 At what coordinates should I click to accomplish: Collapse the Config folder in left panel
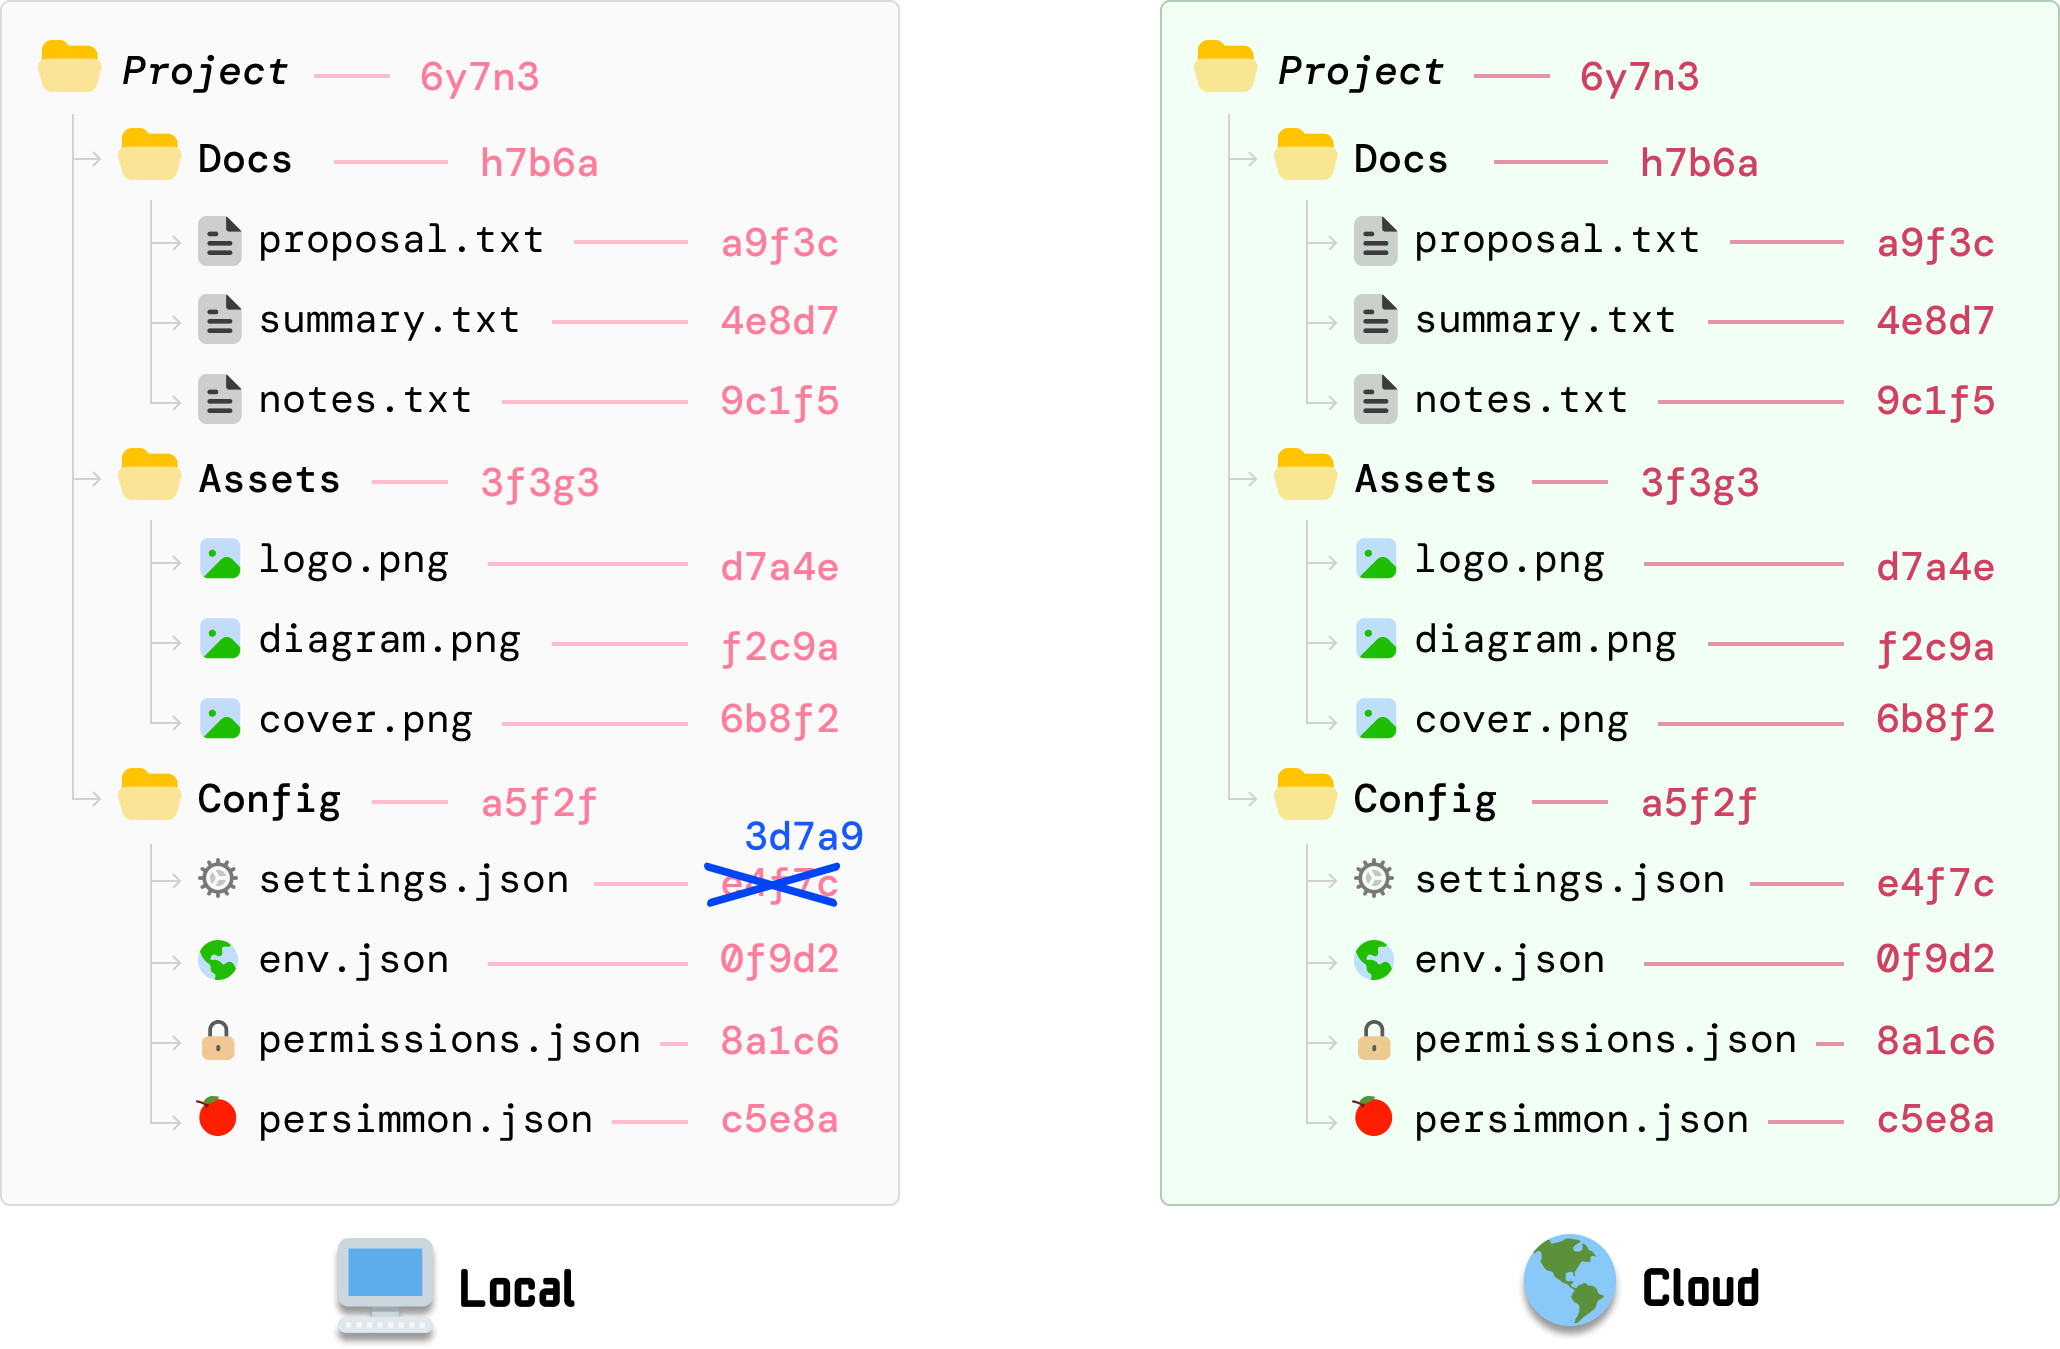pyautogui.click(x=149, y=796)
